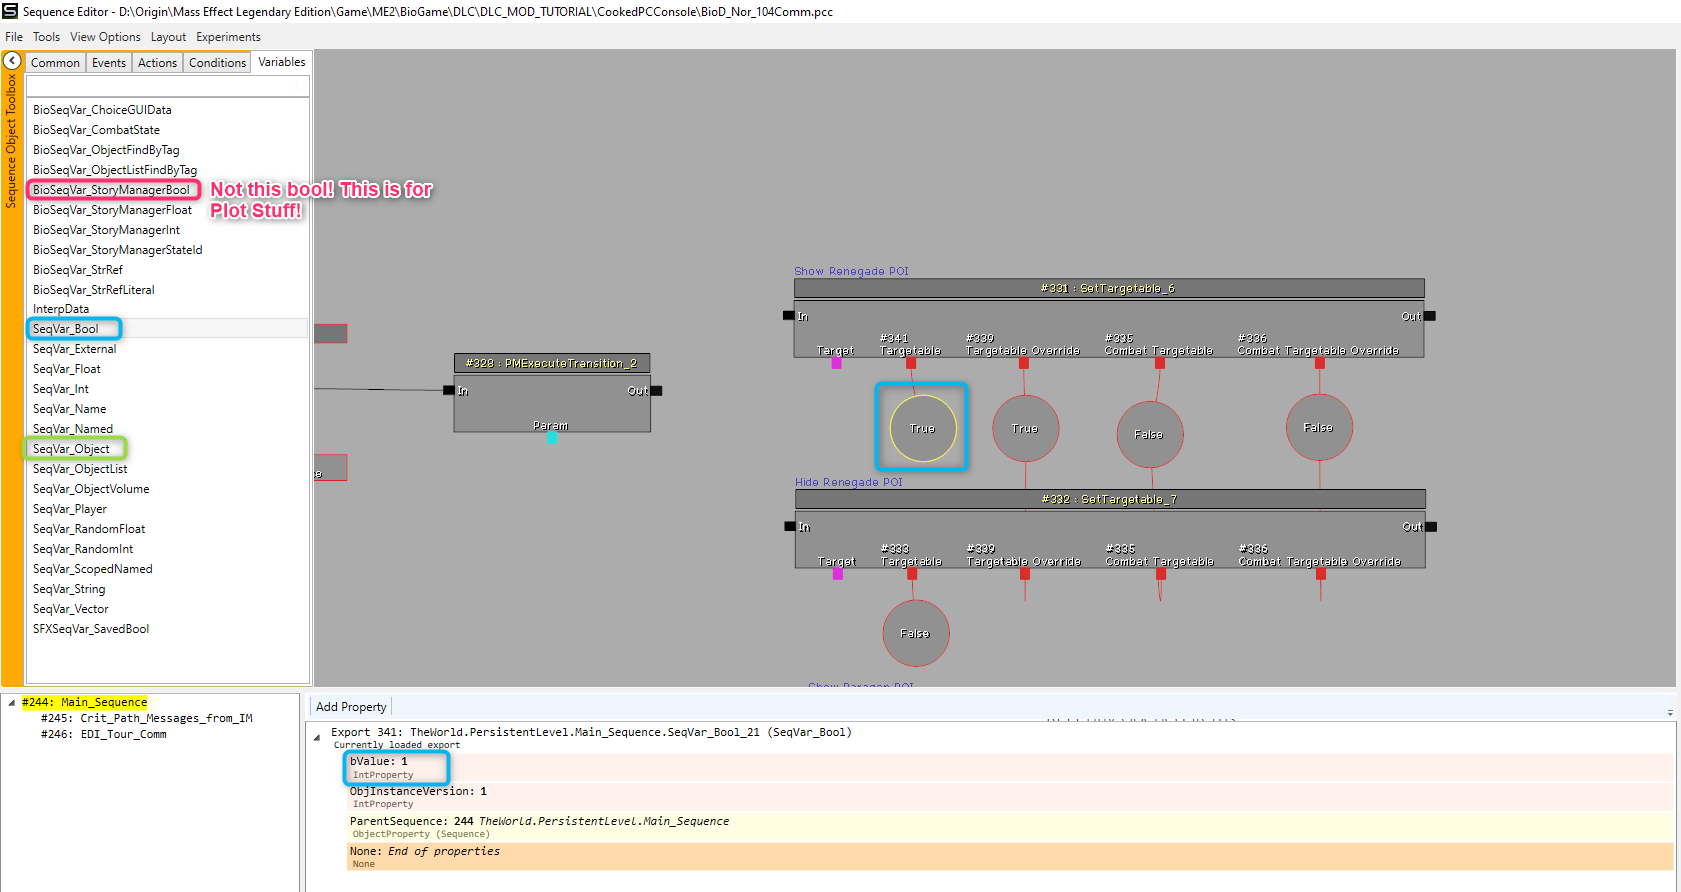Select BioSeqVar_StrRefLiteral entry
This screenshot has width=1681, height=892.
tap(94, 290)
